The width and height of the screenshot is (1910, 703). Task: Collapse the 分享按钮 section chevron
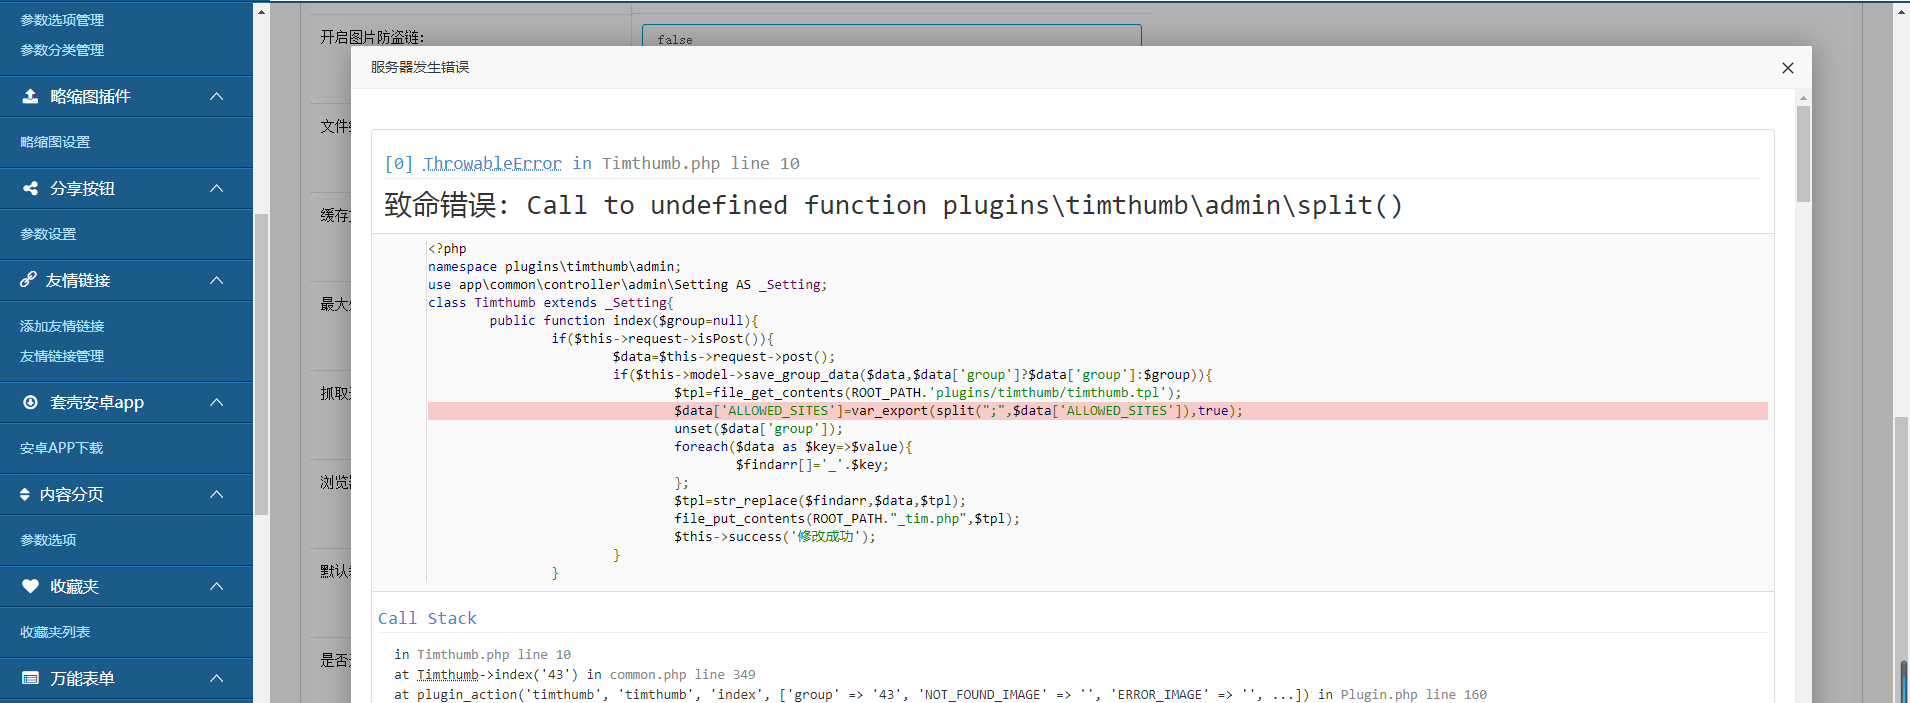(x=216, y=188)
